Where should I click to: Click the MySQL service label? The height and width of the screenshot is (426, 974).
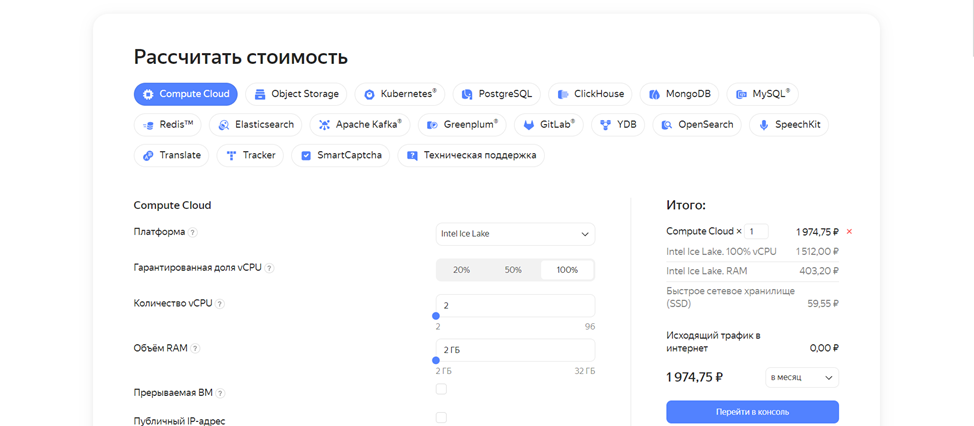click(771, 94)
